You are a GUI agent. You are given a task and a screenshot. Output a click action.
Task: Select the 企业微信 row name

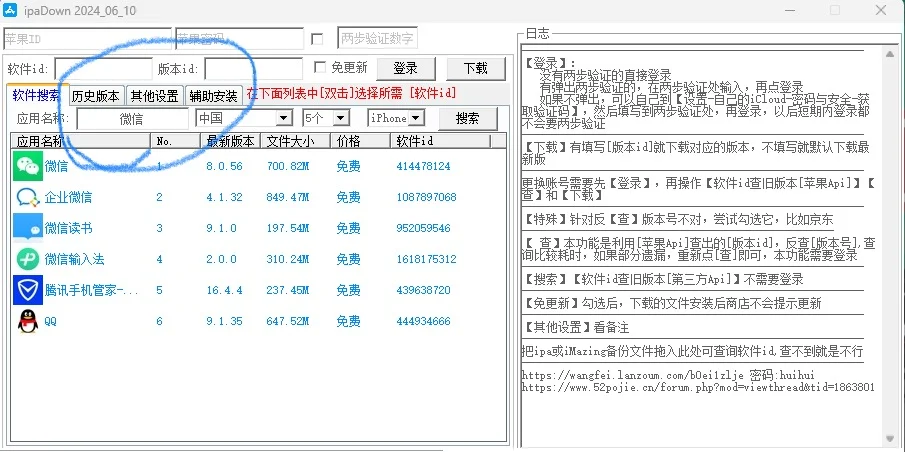tap(68, 197)
